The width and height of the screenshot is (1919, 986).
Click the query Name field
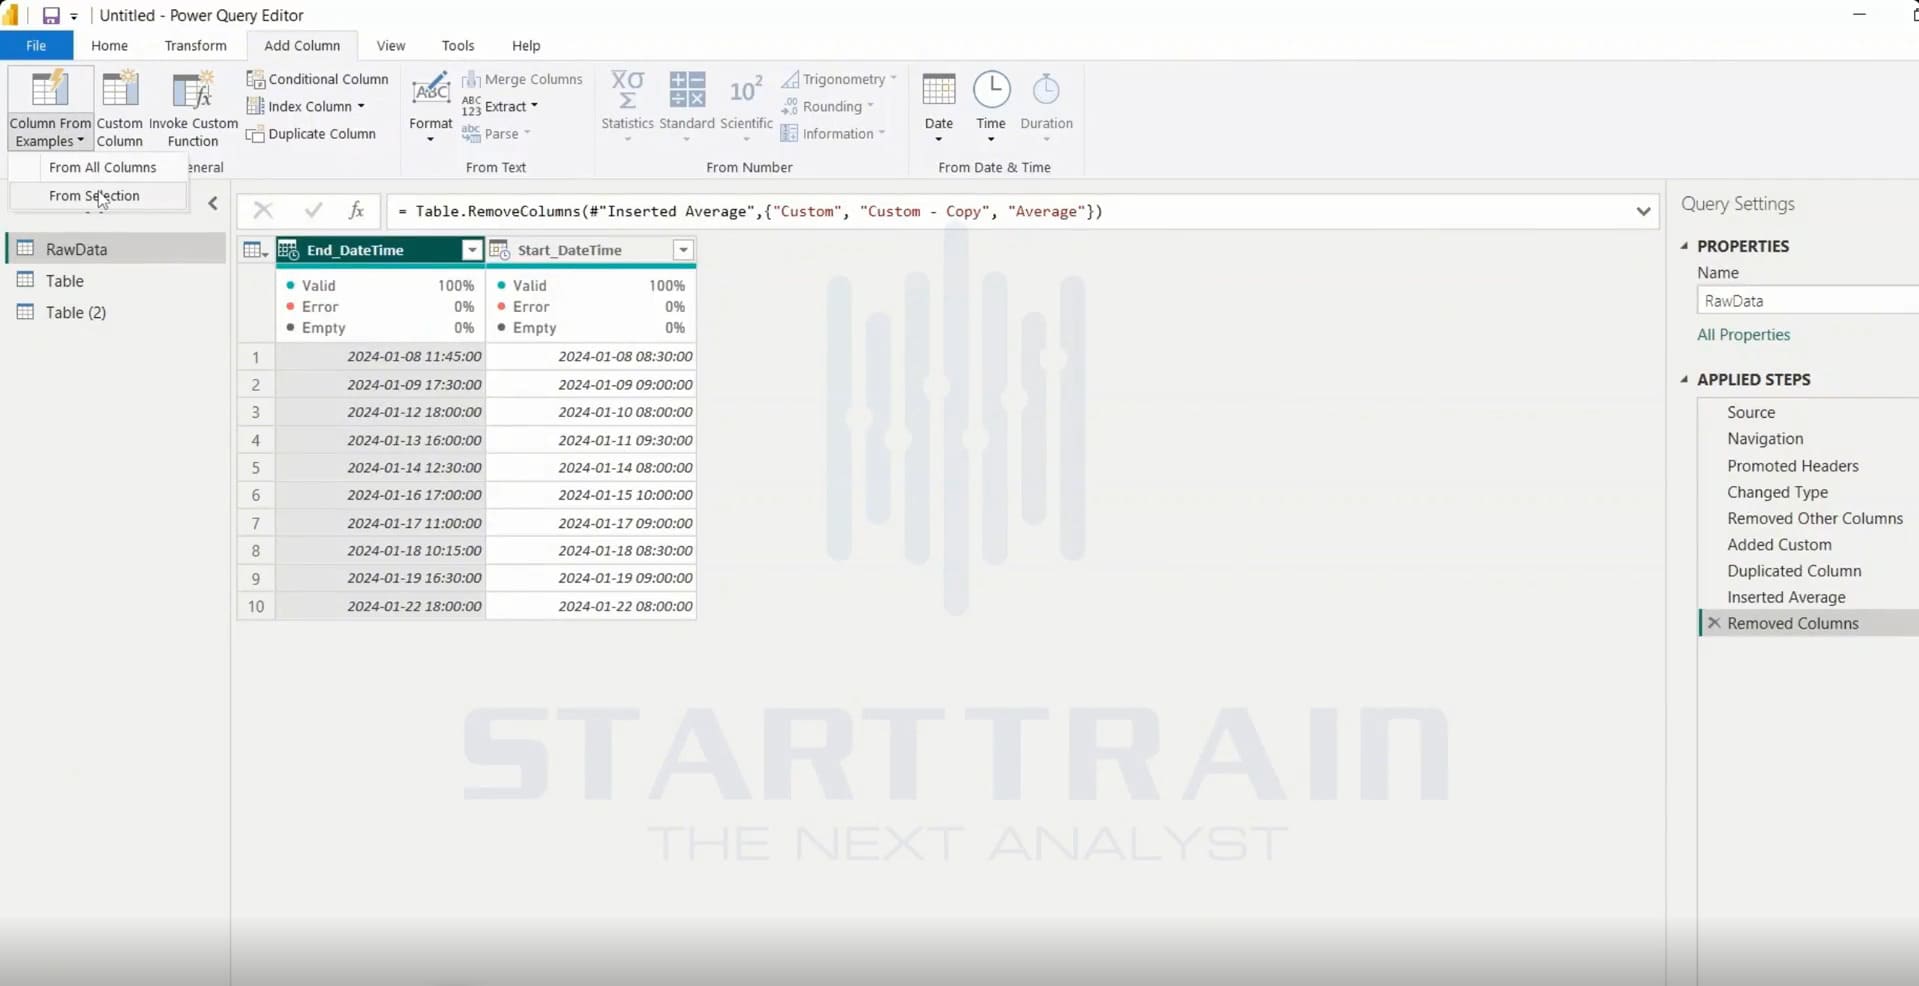[x=1808, y=301]
